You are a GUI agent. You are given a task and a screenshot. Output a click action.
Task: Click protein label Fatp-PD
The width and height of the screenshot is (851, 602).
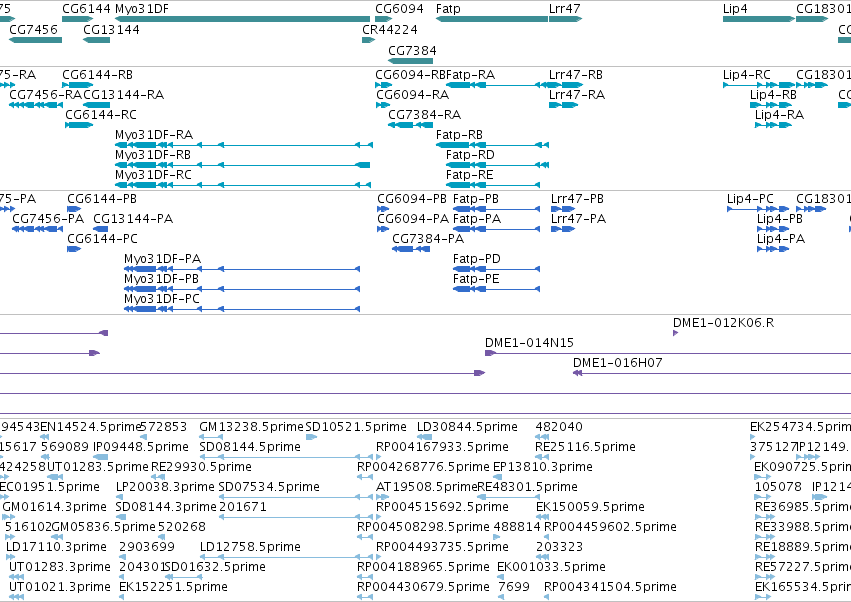tap(477, 258)
